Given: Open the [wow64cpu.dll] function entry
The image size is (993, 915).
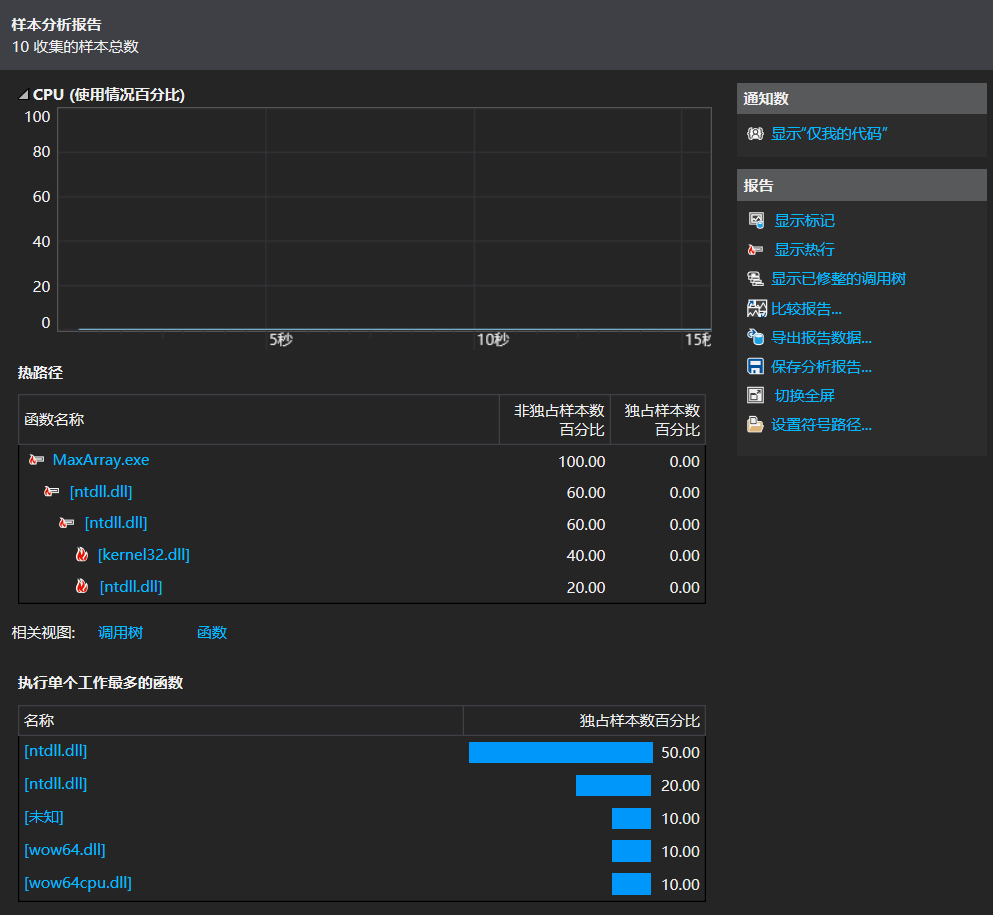Looking at the screenshot, I should coord(78,883).
